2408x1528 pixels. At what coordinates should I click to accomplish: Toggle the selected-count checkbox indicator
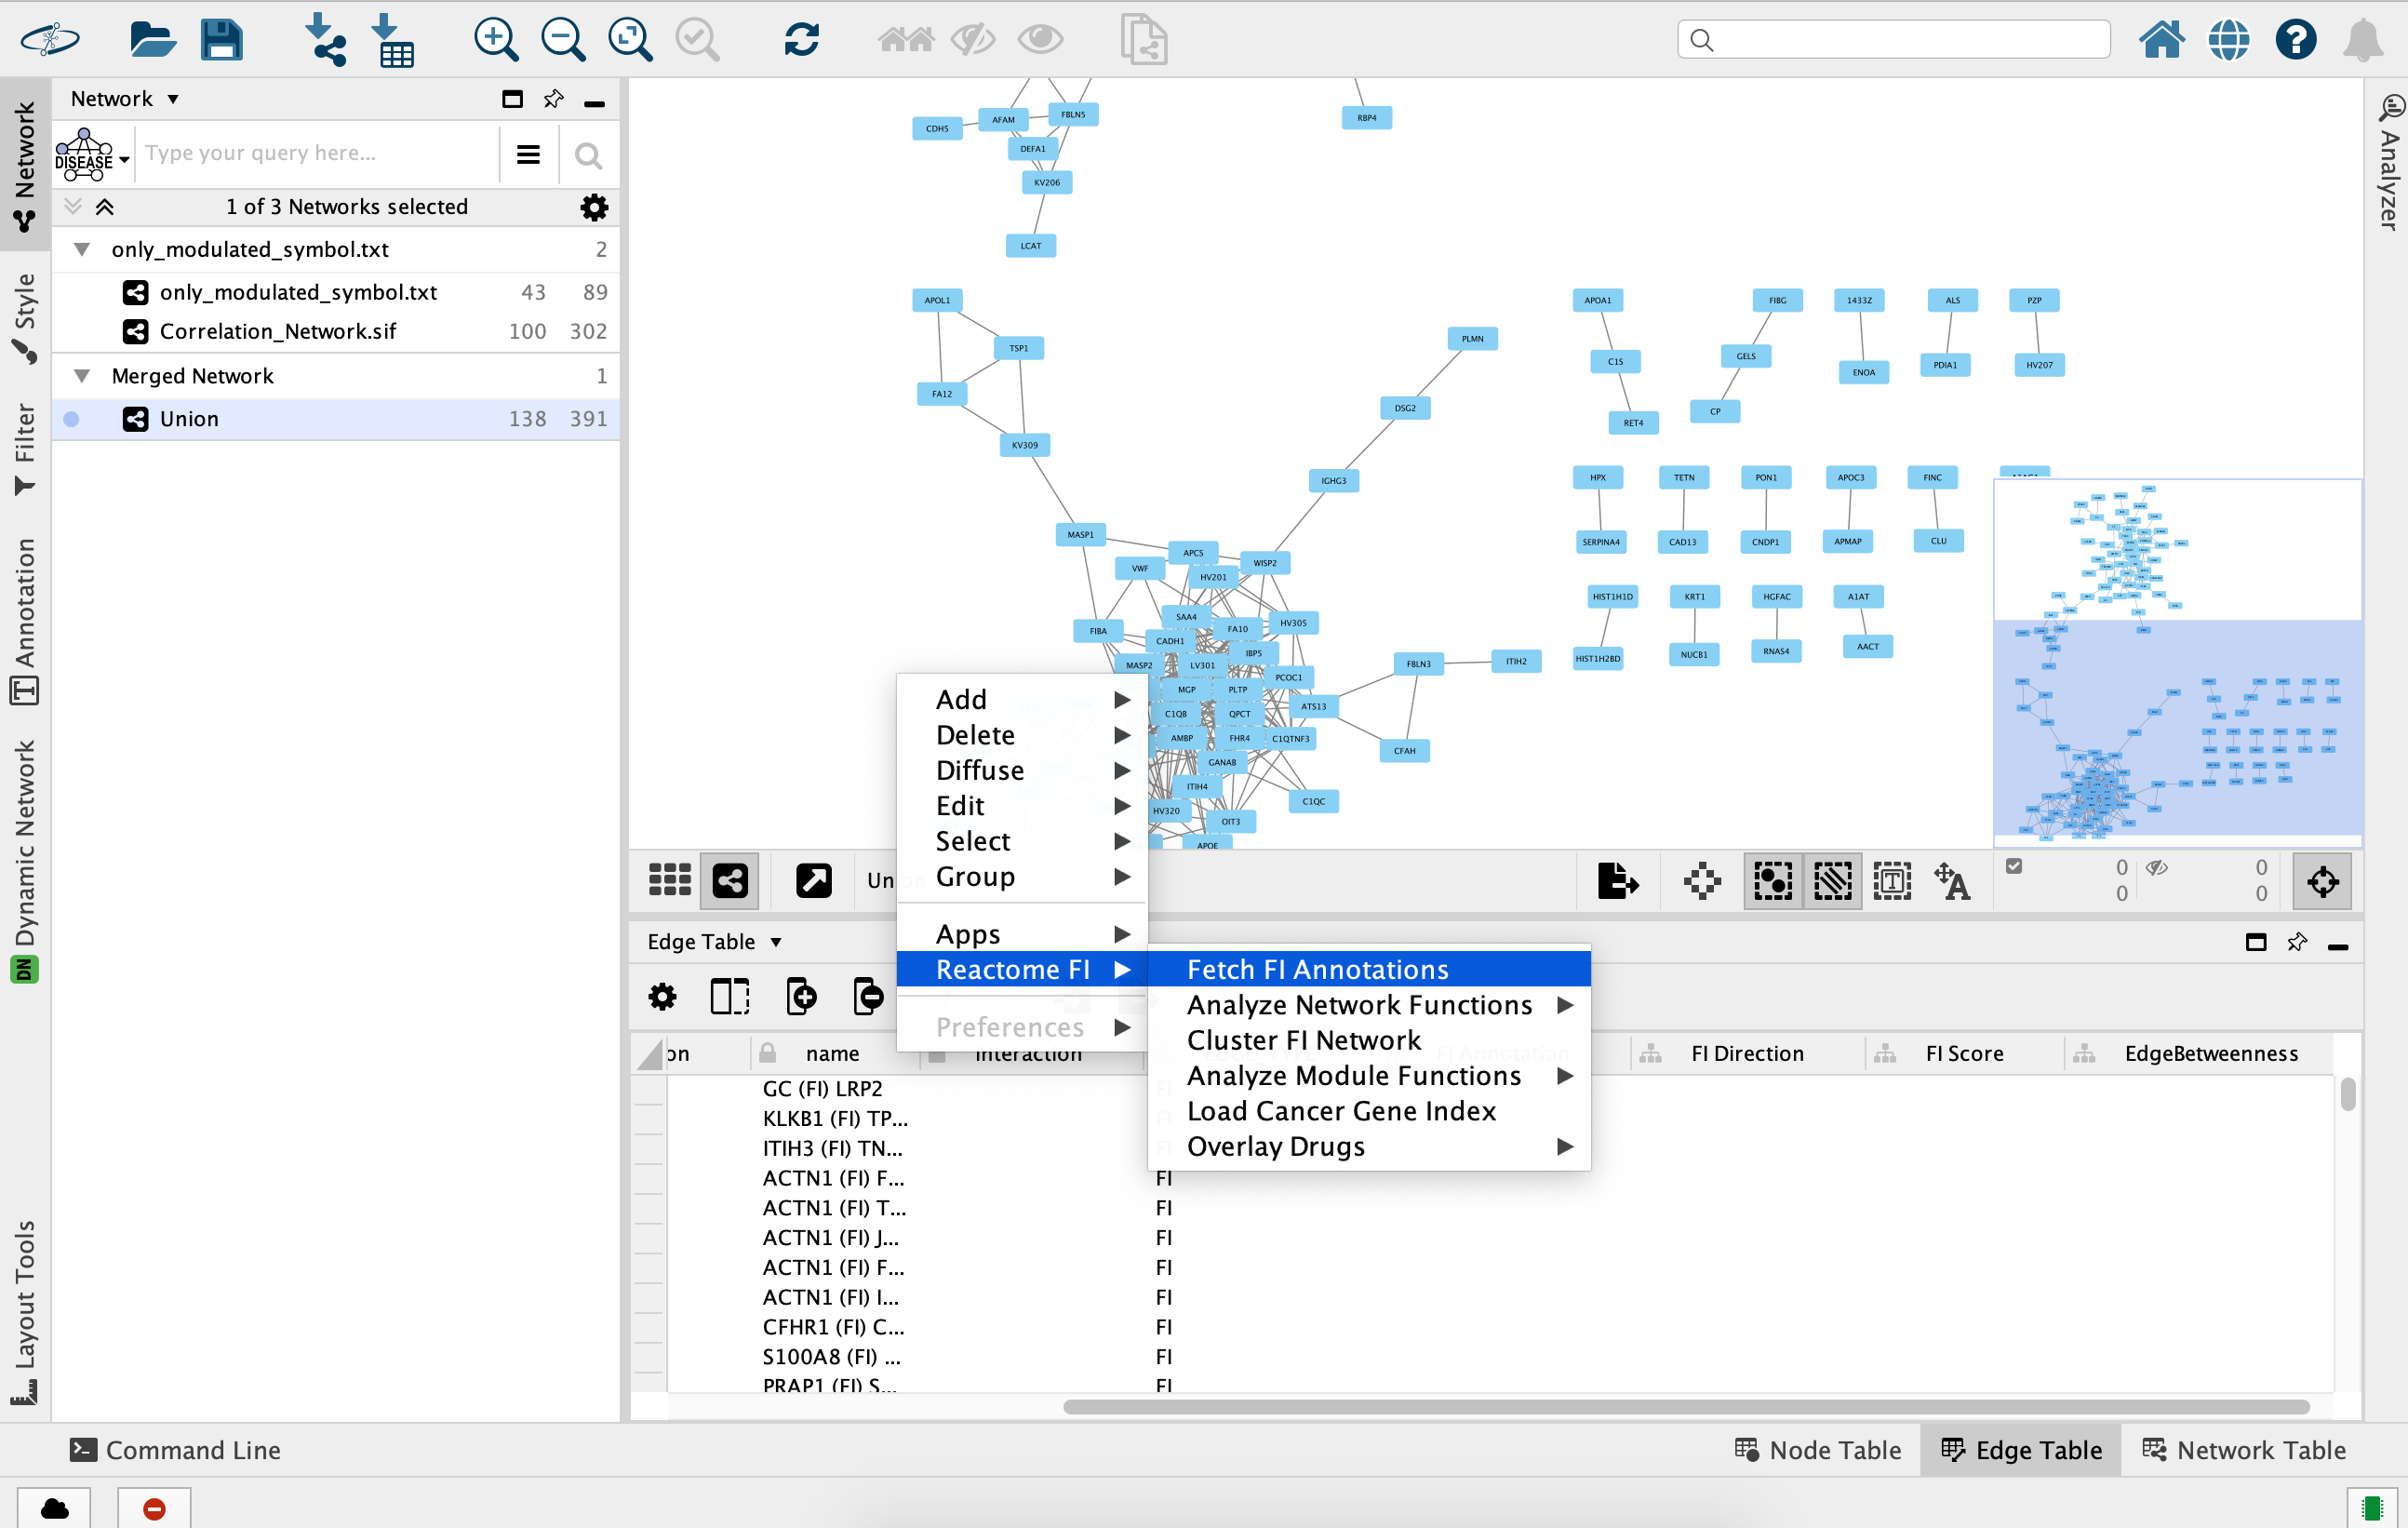2014,866
